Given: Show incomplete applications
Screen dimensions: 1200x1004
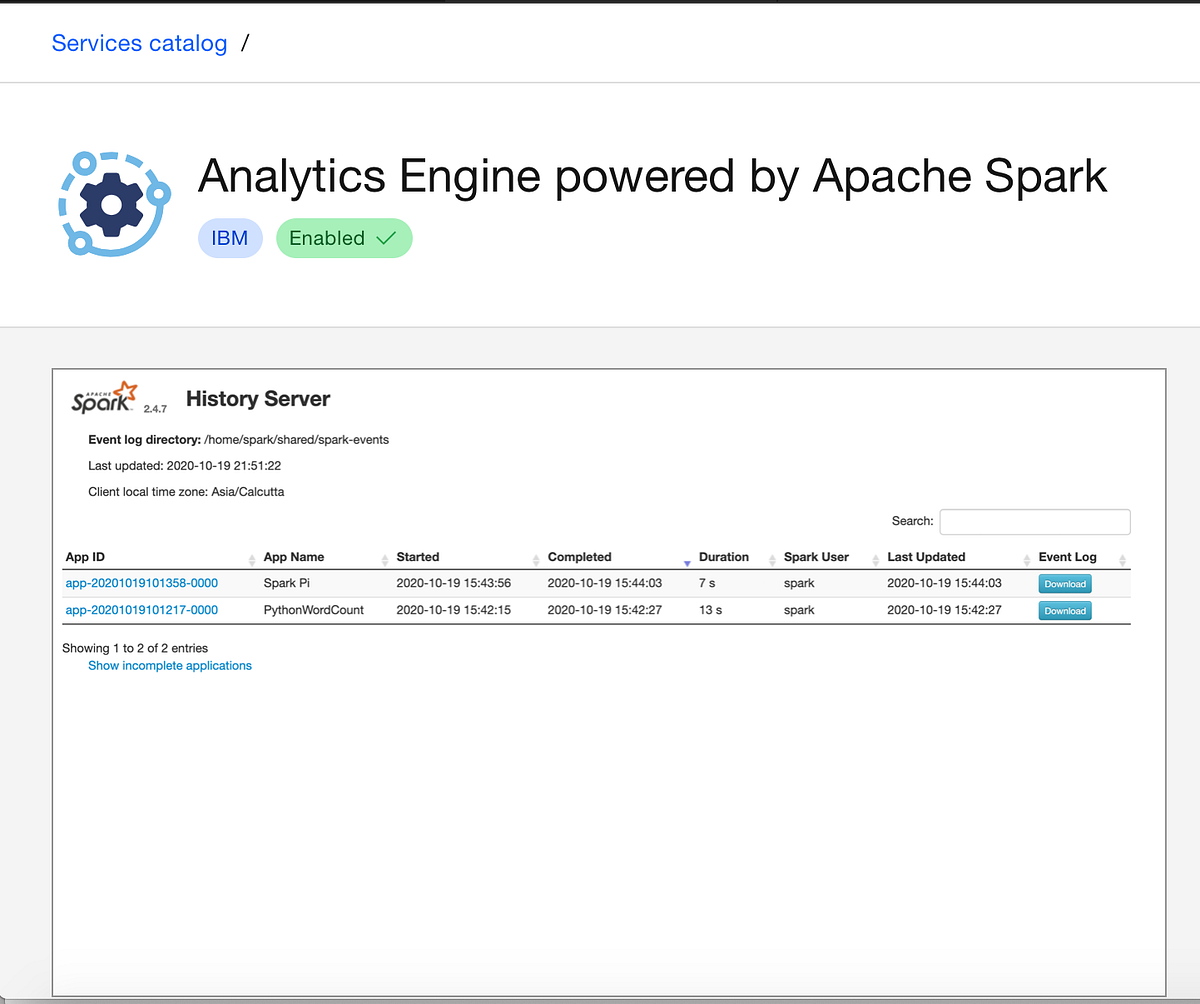Looking at the screenshot, I should point(169,665).
